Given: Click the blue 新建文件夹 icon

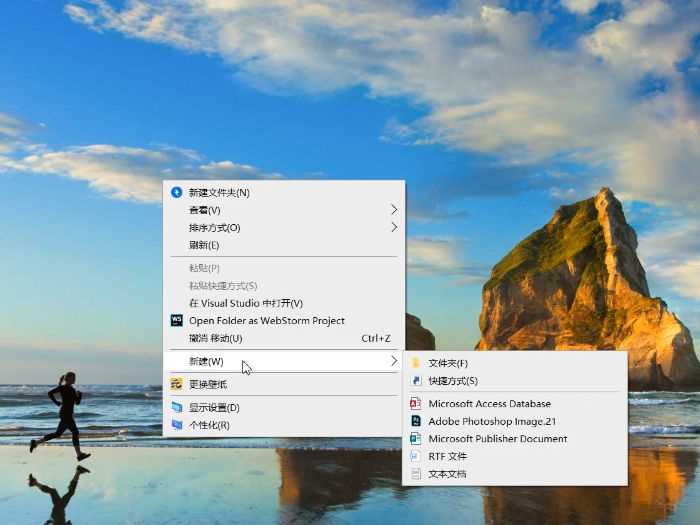Looking at the screenshot, I should click(x=177, y=192).
